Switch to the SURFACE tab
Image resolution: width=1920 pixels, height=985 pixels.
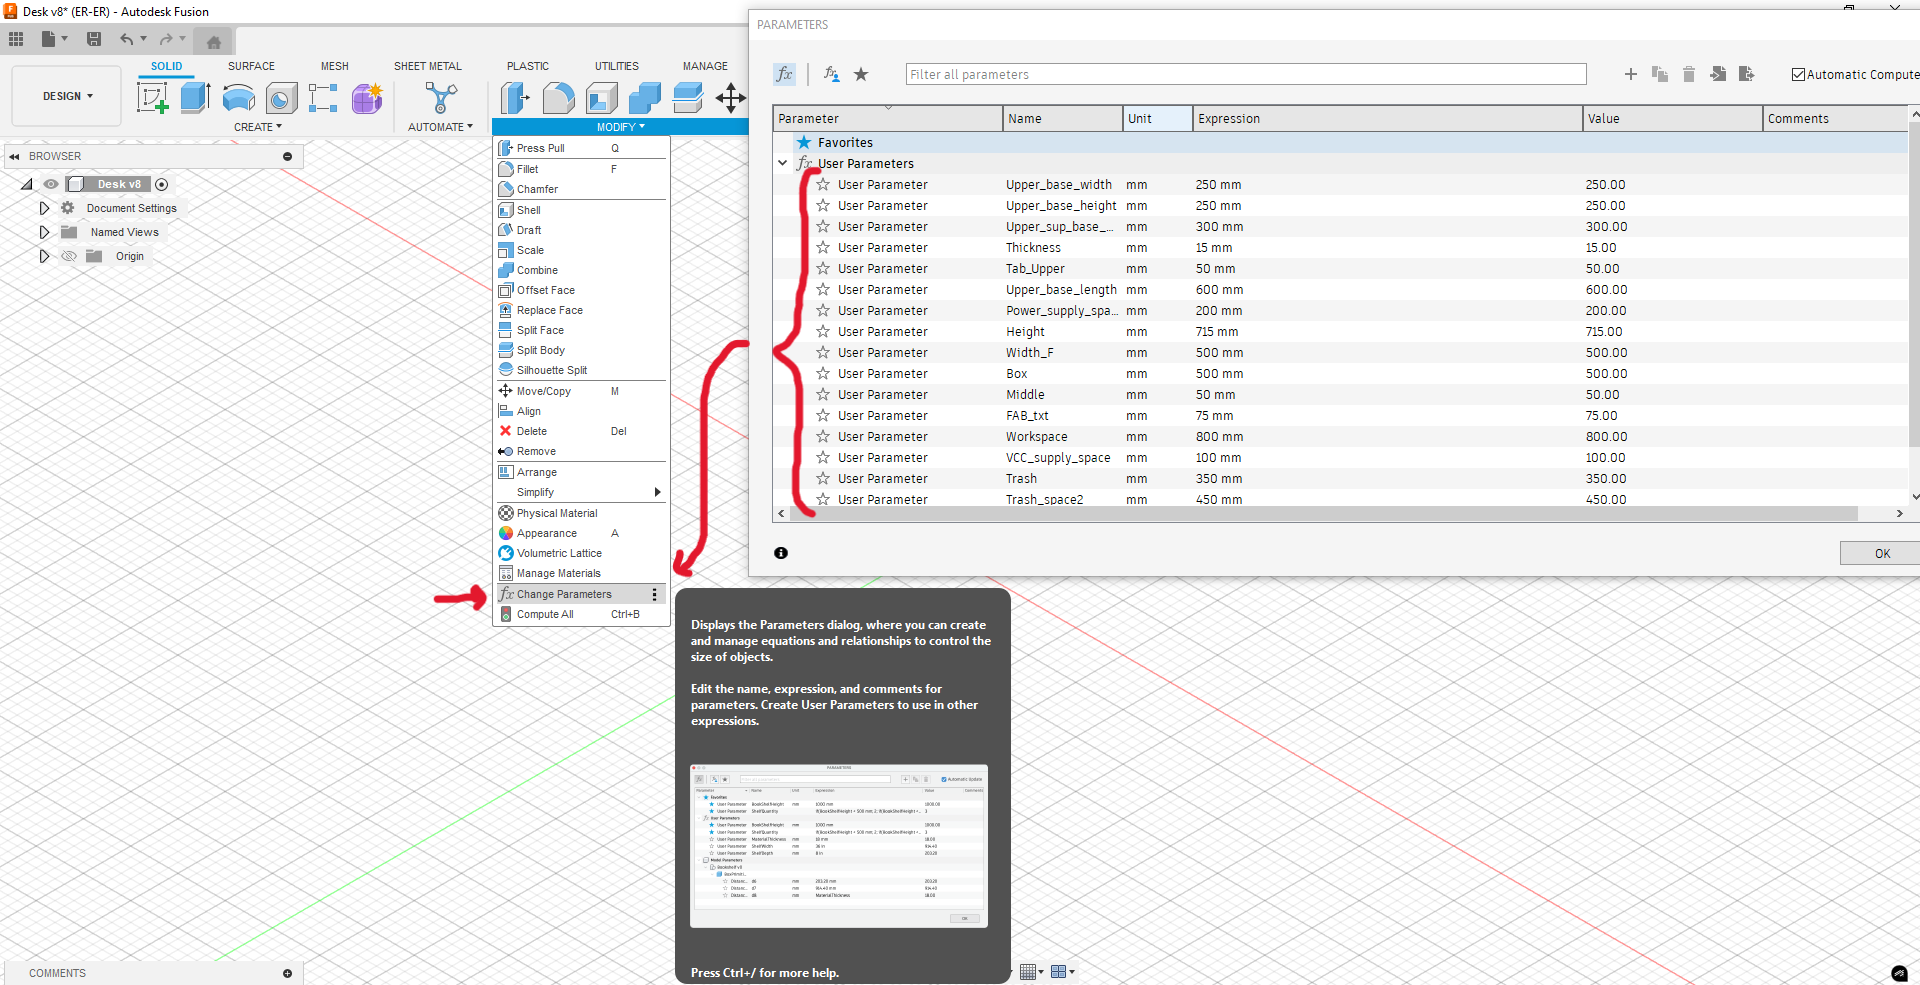point(251,66)
